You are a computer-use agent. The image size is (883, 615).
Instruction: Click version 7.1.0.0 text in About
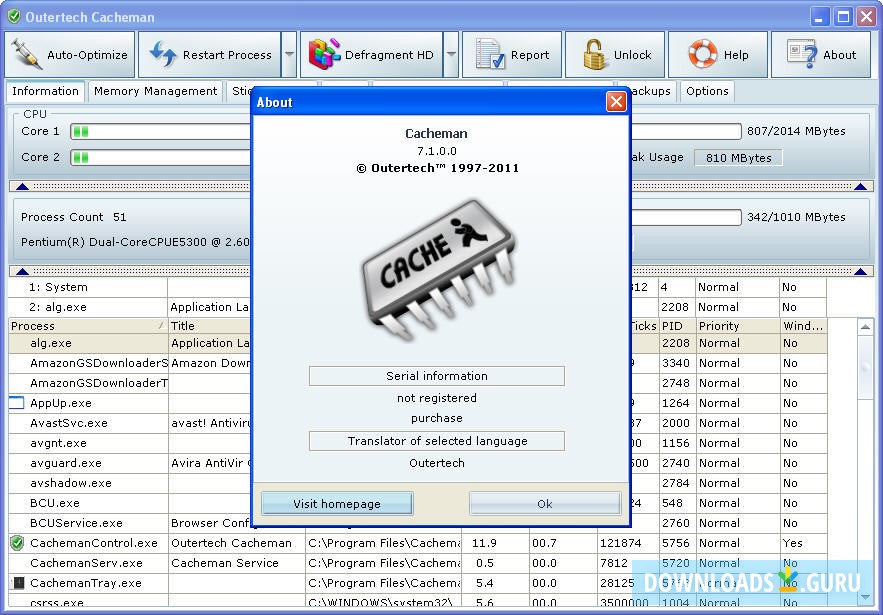(x=436, y=151)
